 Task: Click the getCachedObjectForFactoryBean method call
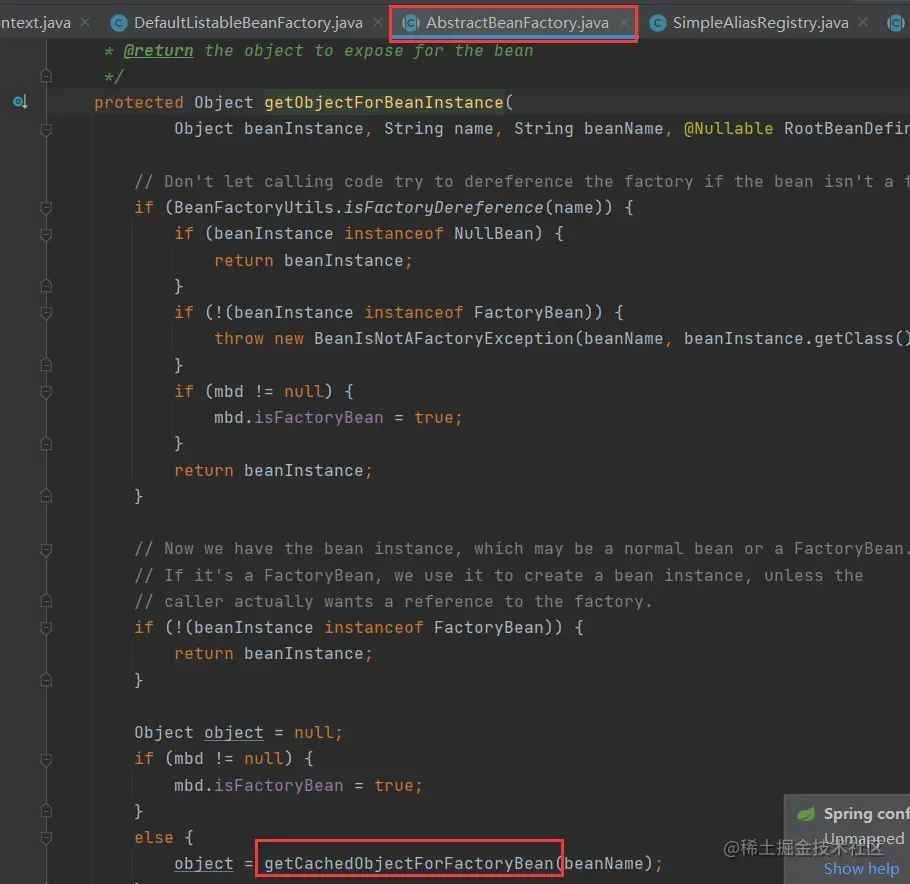409,864
